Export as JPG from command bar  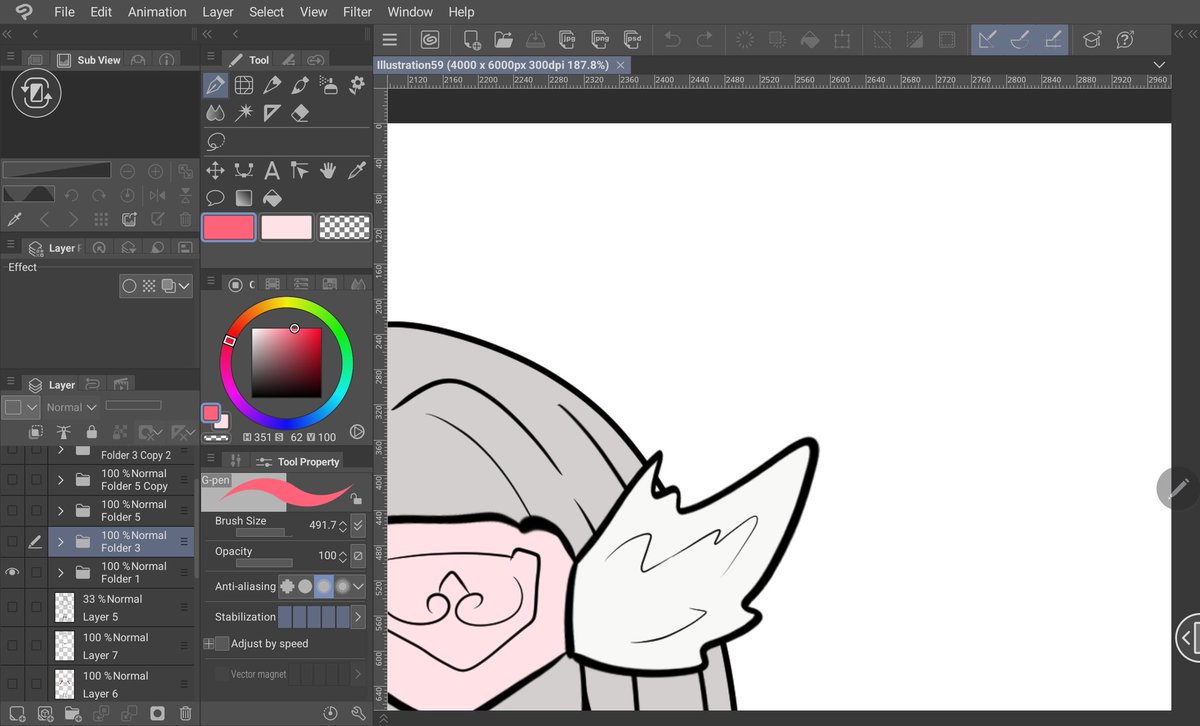567,40
